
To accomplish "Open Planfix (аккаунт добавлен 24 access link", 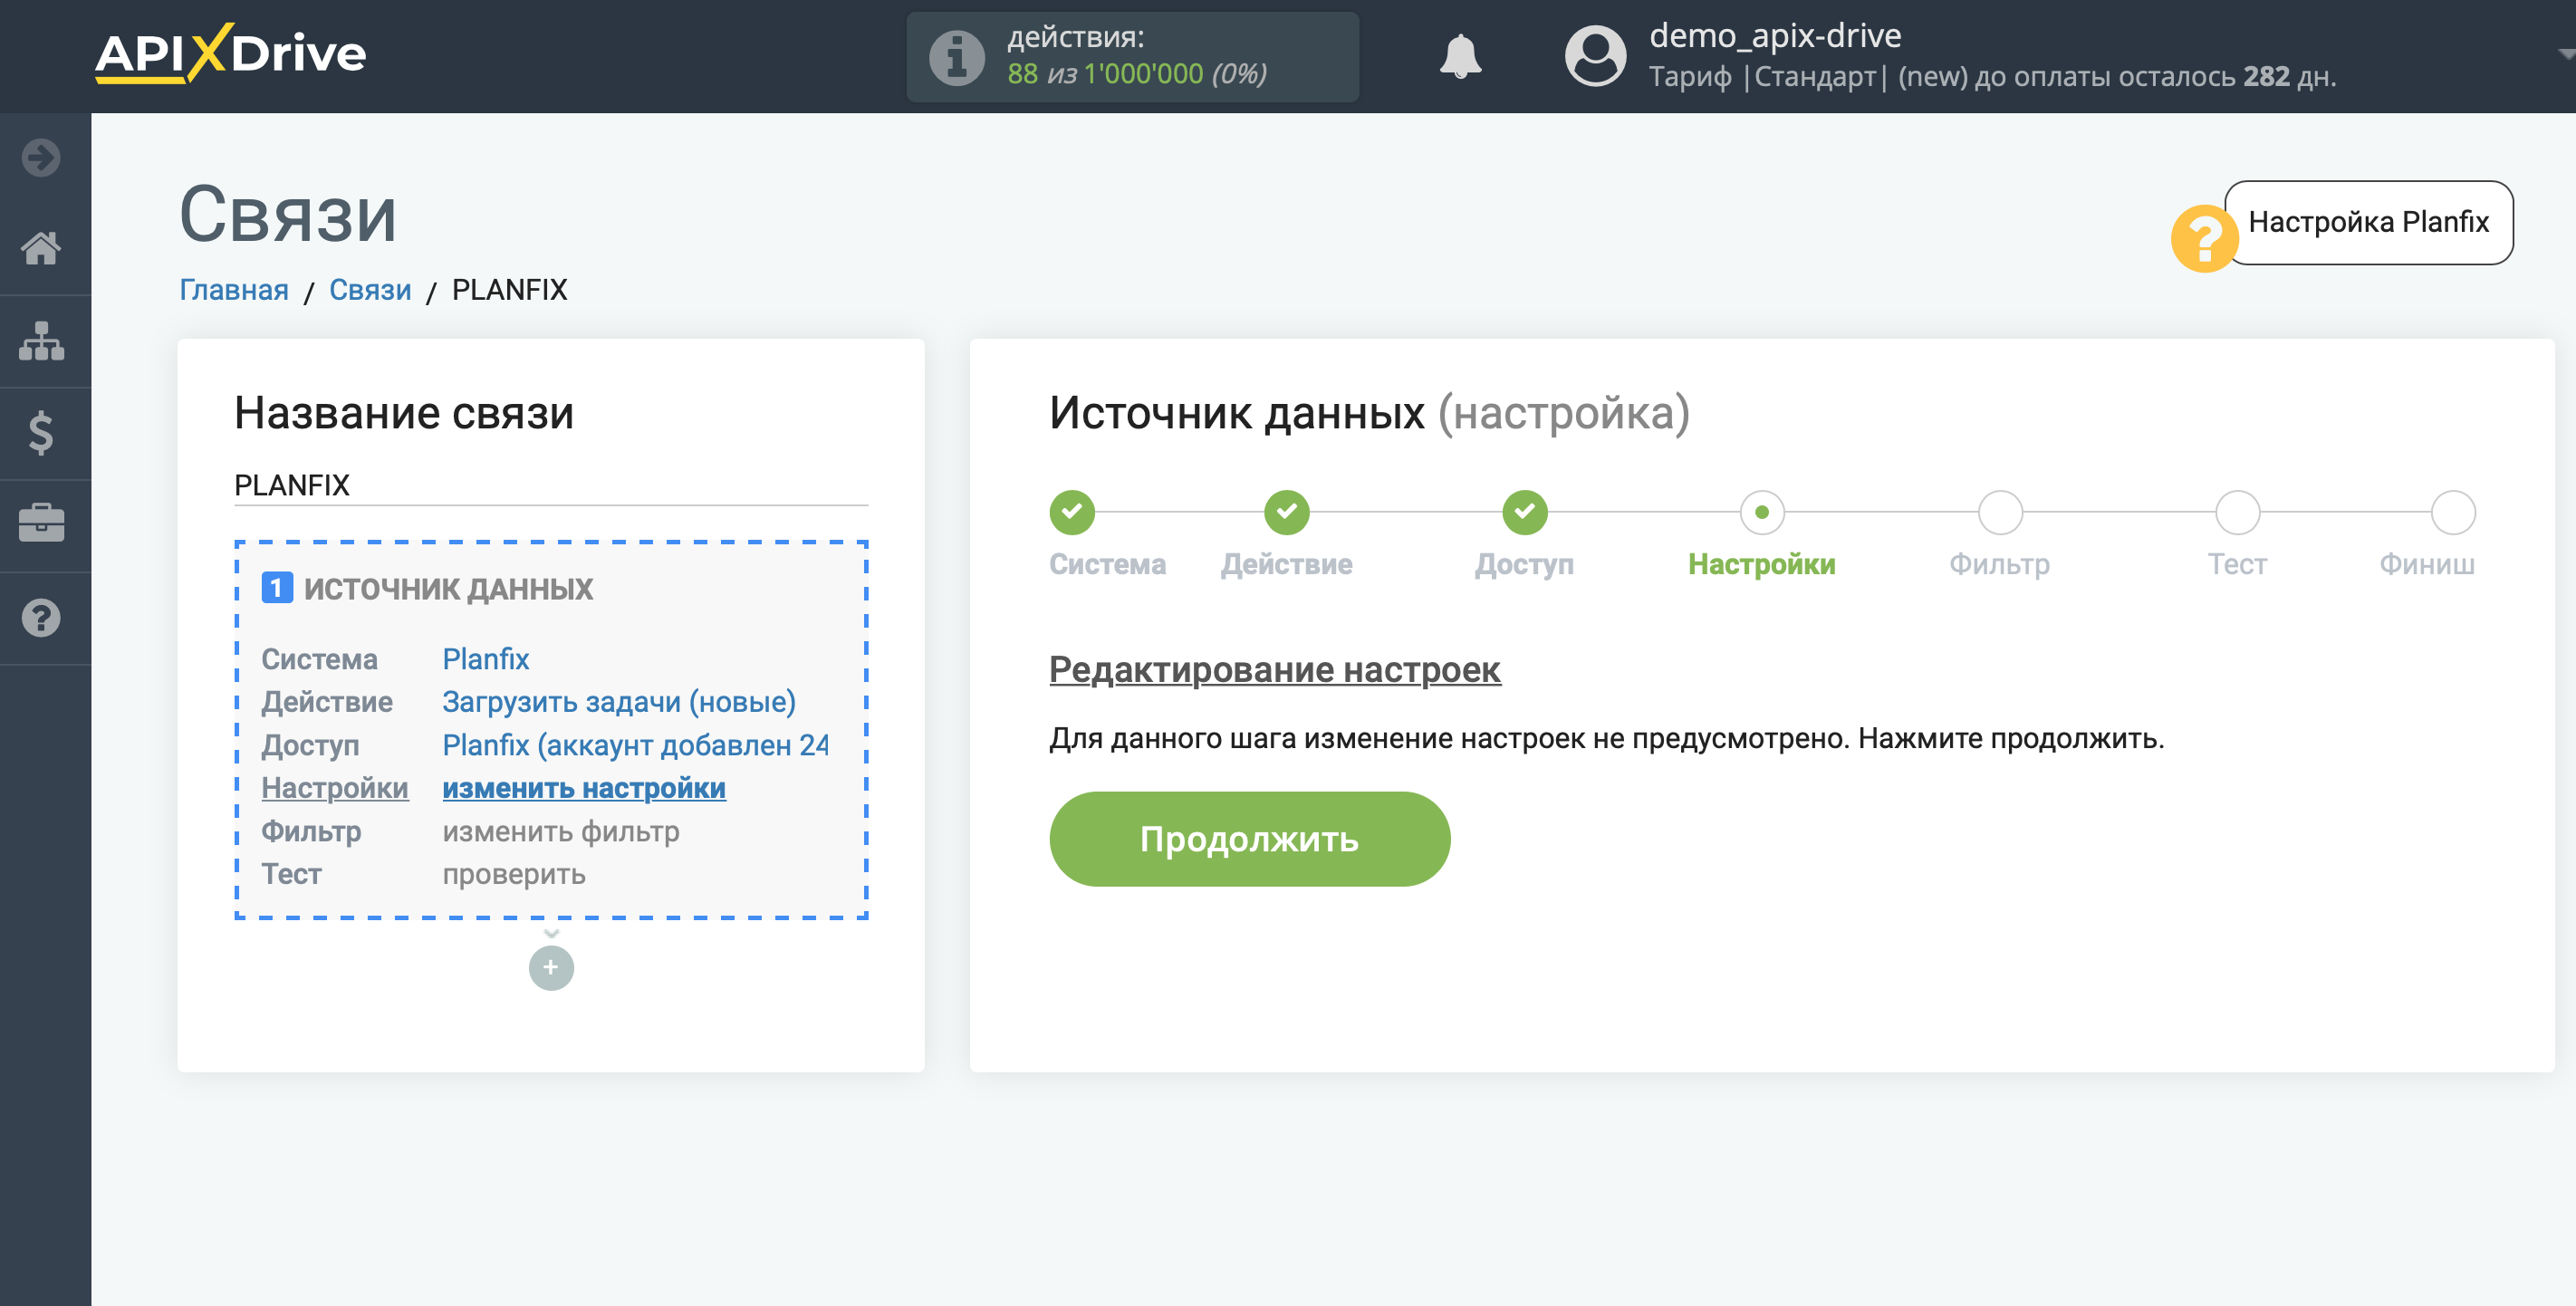I will [x=636, y=745].
